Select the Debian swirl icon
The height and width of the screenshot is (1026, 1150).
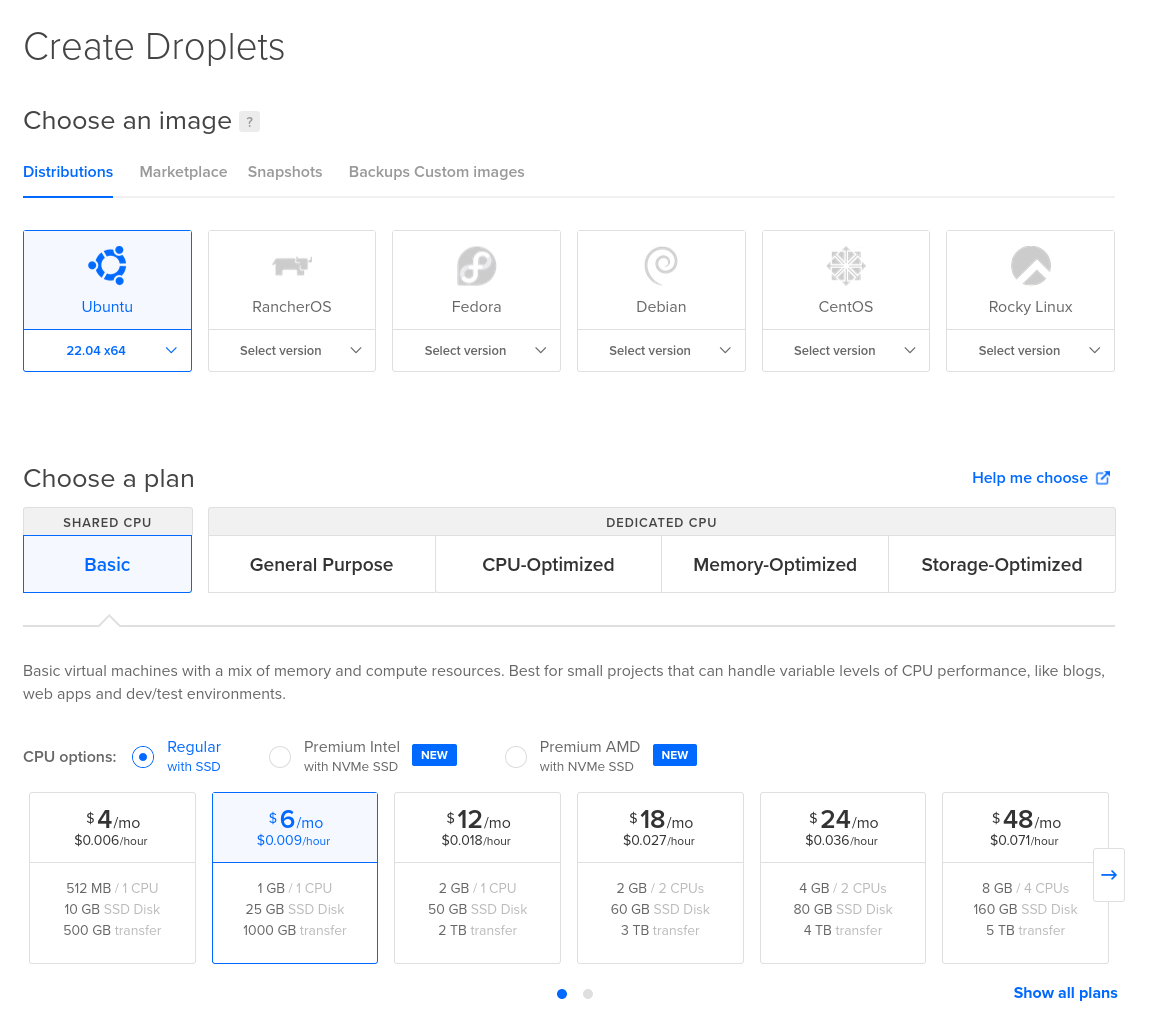pos(661,265)
